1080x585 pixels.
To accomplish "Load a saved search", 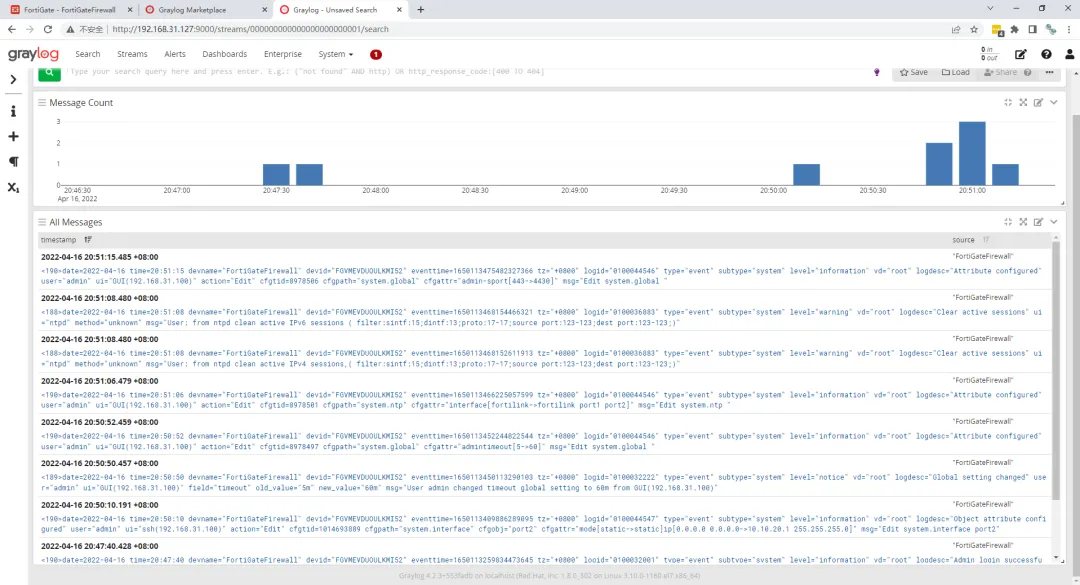I will pos(955,72).
